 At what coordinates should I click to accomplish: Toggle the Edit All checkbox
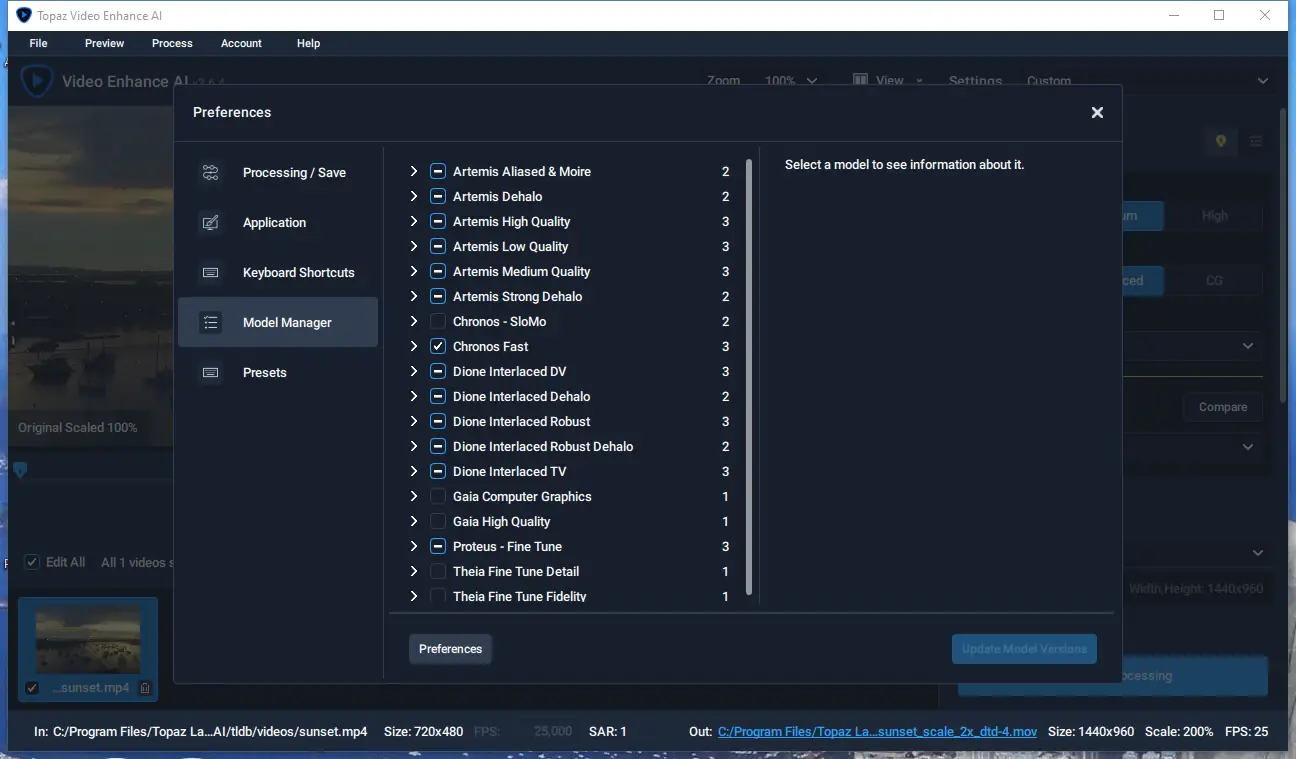(32, 562)
